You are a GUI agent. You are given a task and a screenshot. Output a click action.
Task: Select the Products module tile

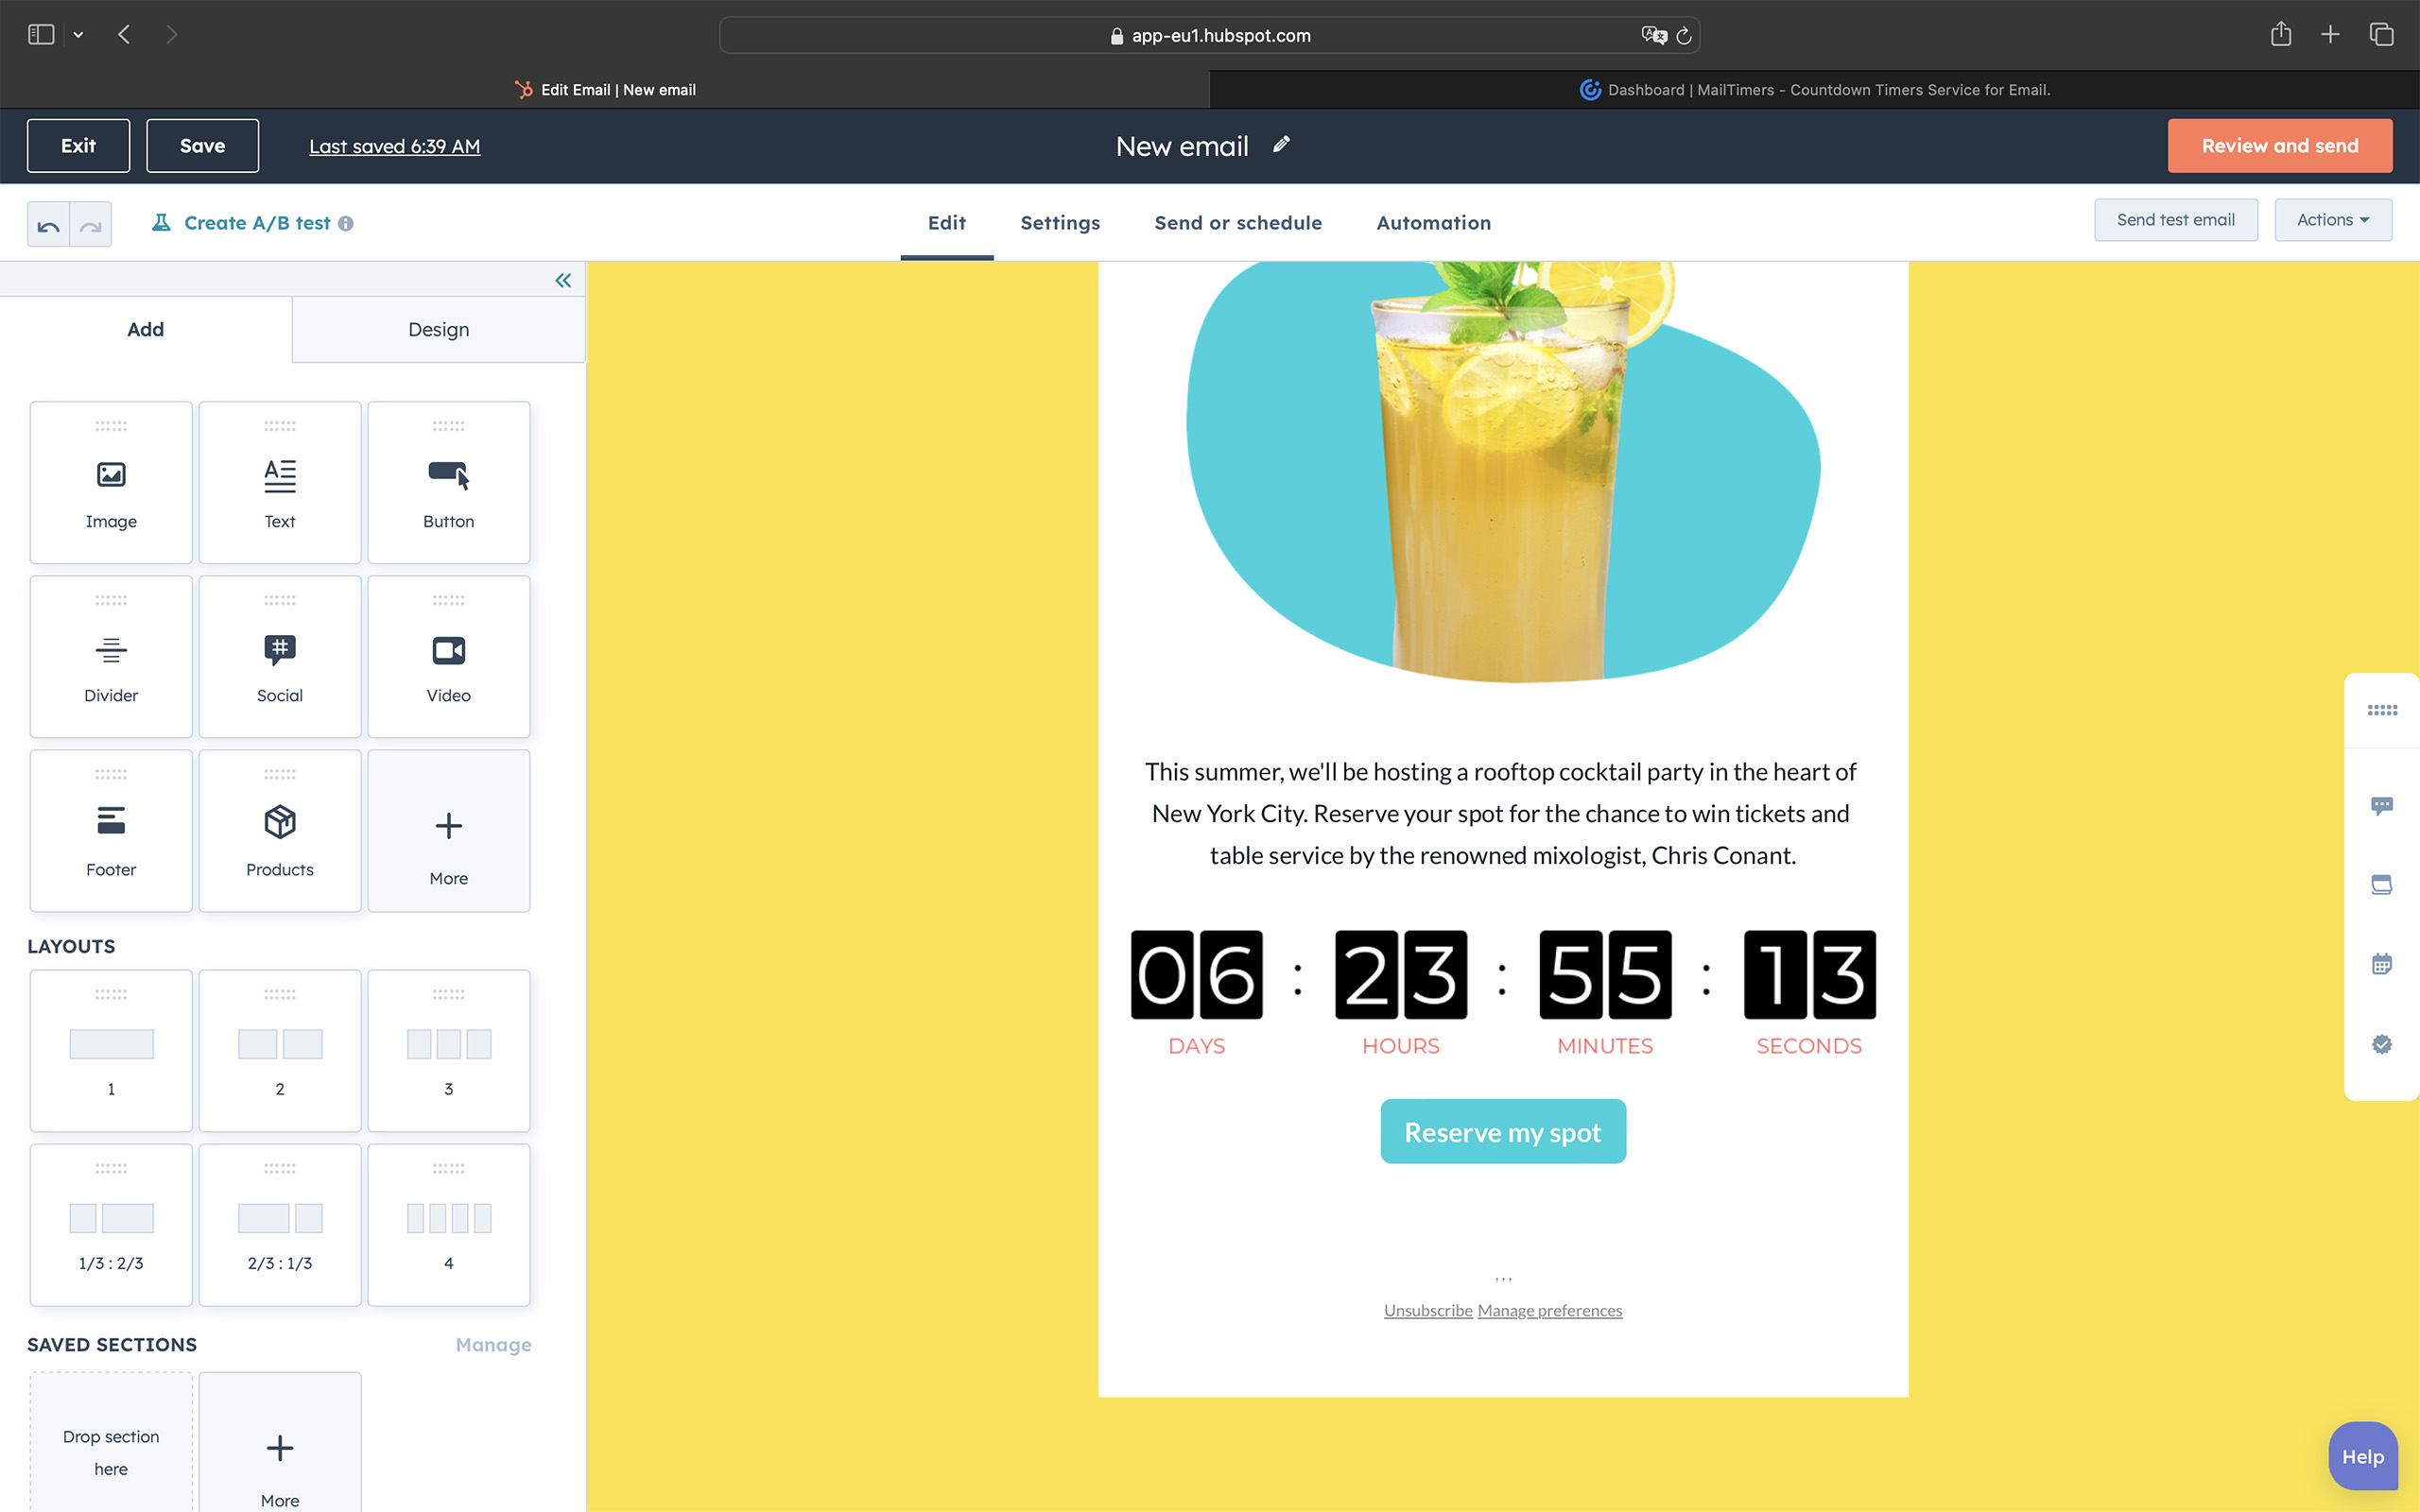[280, 831]
